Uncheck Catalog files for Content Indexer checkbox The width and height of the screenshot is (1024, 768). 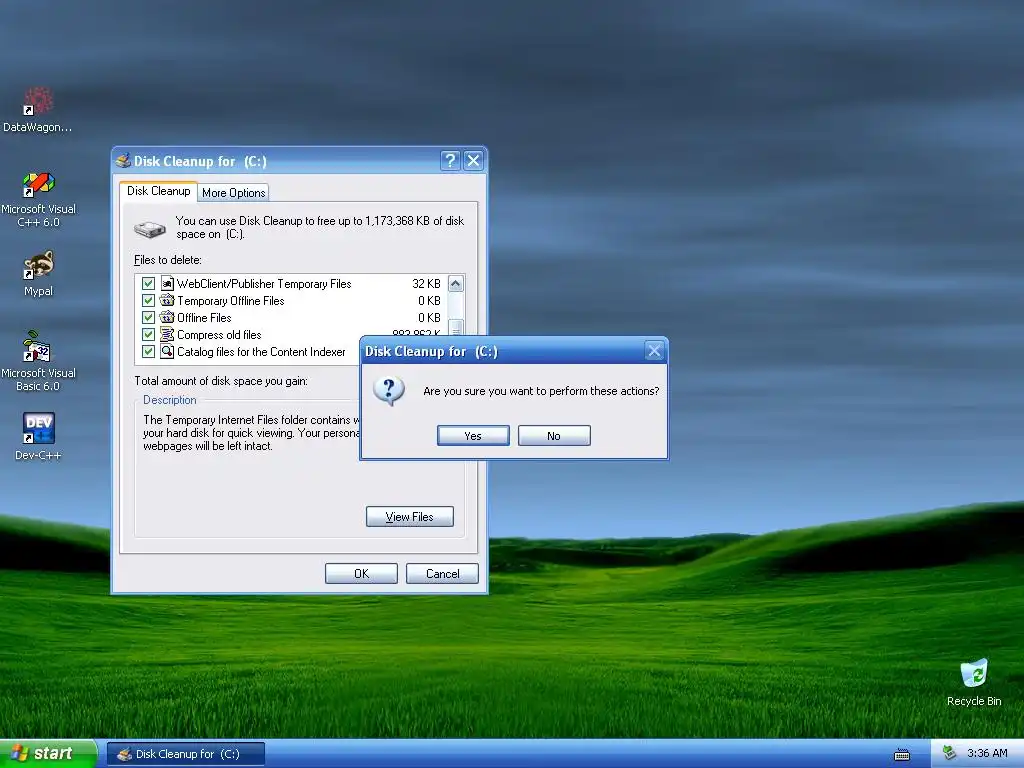pos(148,351)
